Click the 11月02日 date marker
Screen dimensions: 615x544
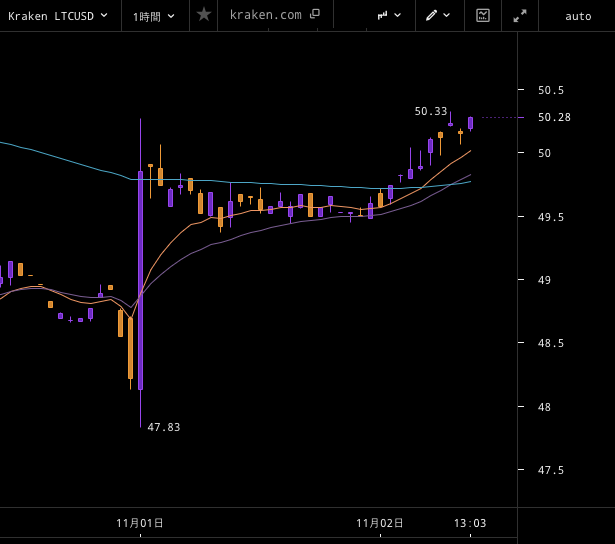pyautogui.click(x=379, y=523)
